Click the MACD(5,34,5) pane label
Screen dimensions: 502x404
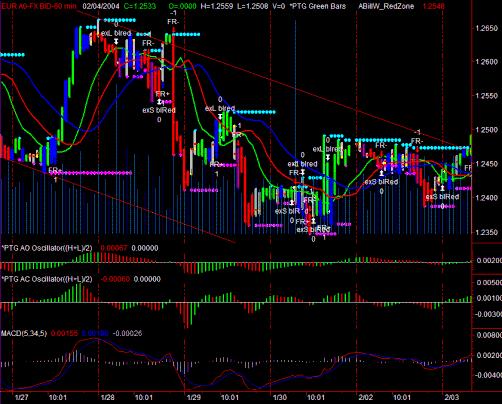click(24, 333)
